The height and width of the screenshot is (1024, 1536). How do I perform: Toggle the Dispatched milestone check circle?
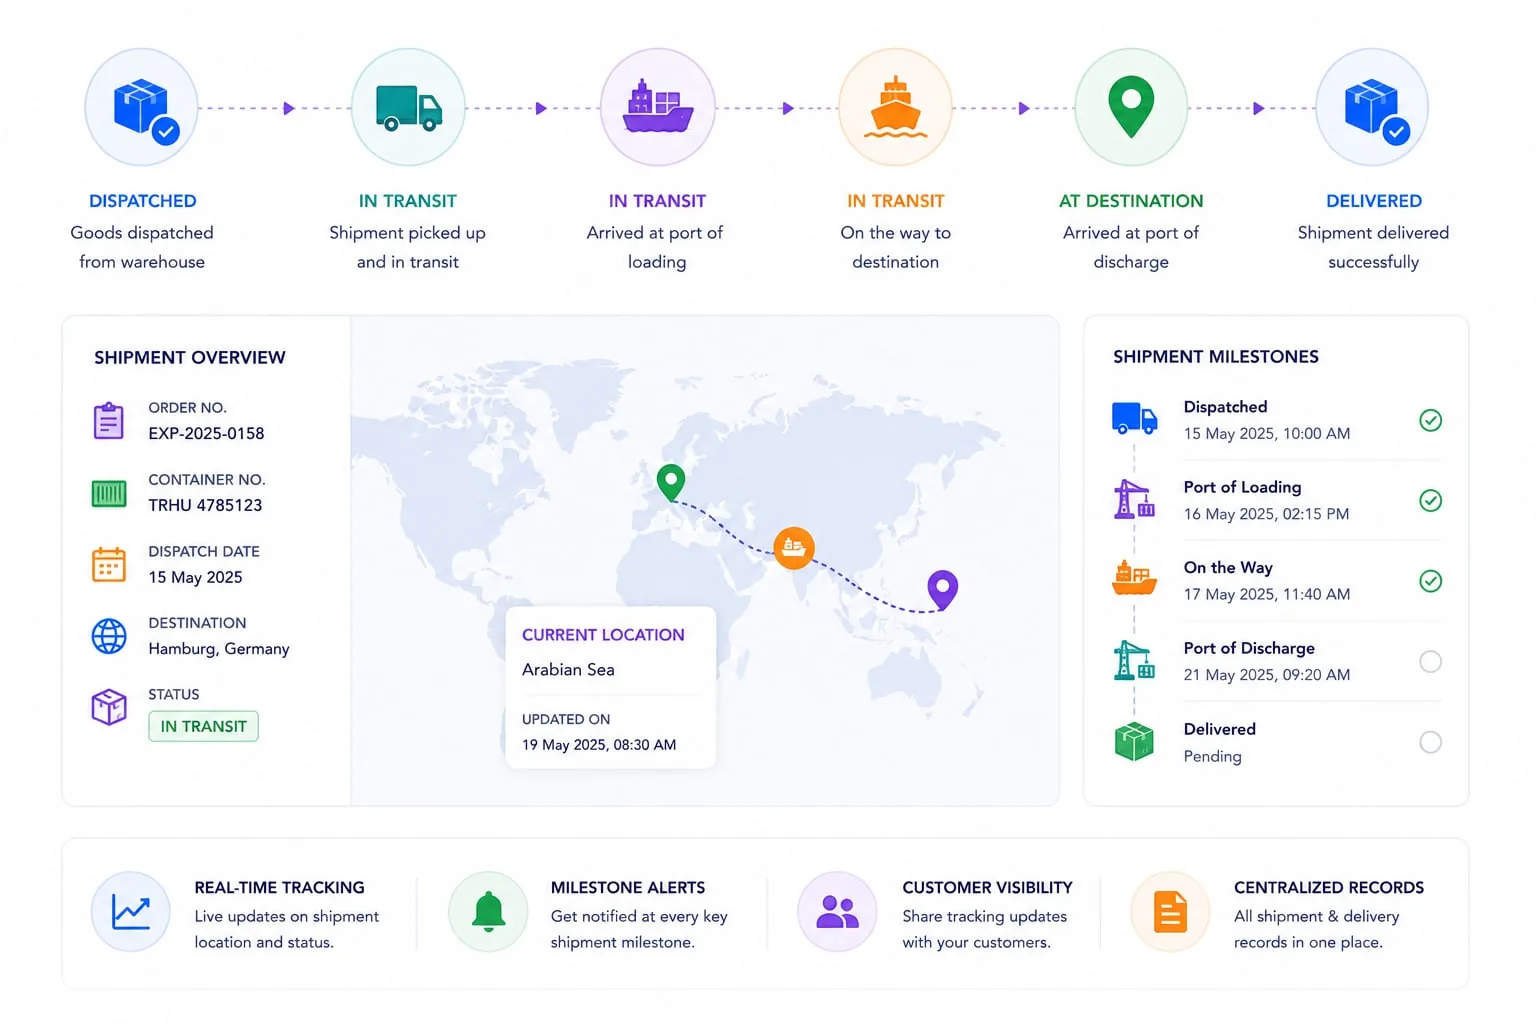1431,420
